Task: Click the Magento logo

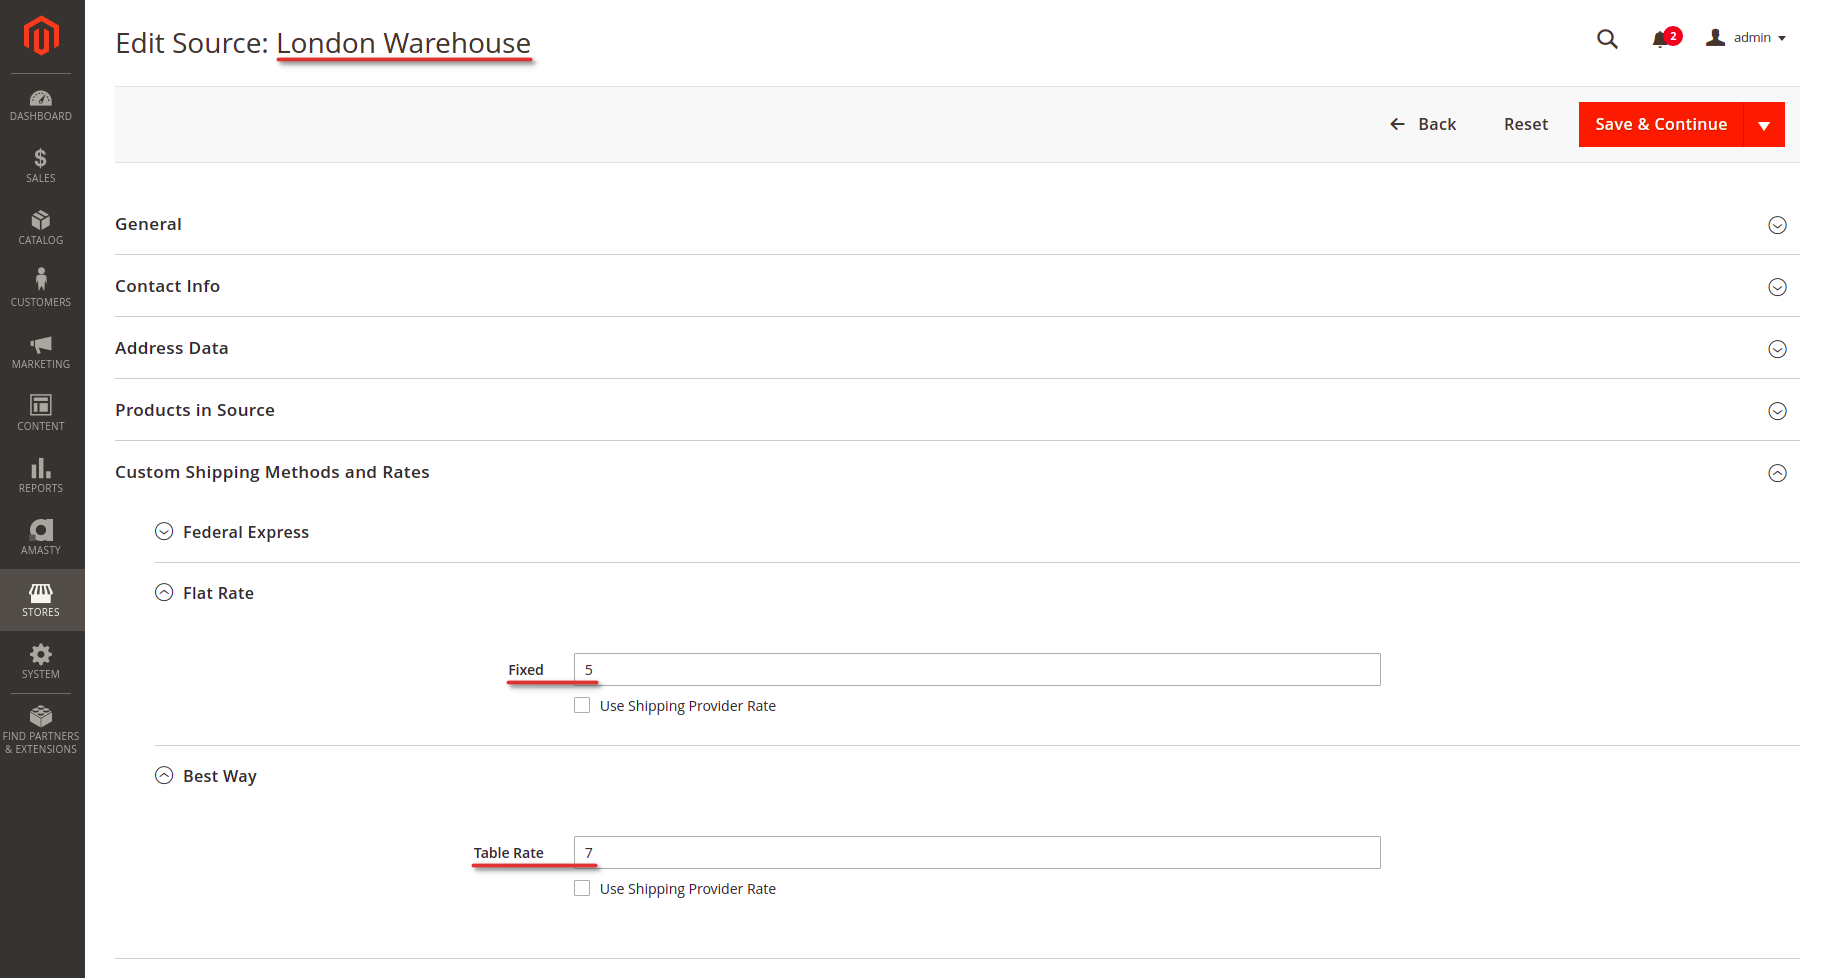Action: 41,36
